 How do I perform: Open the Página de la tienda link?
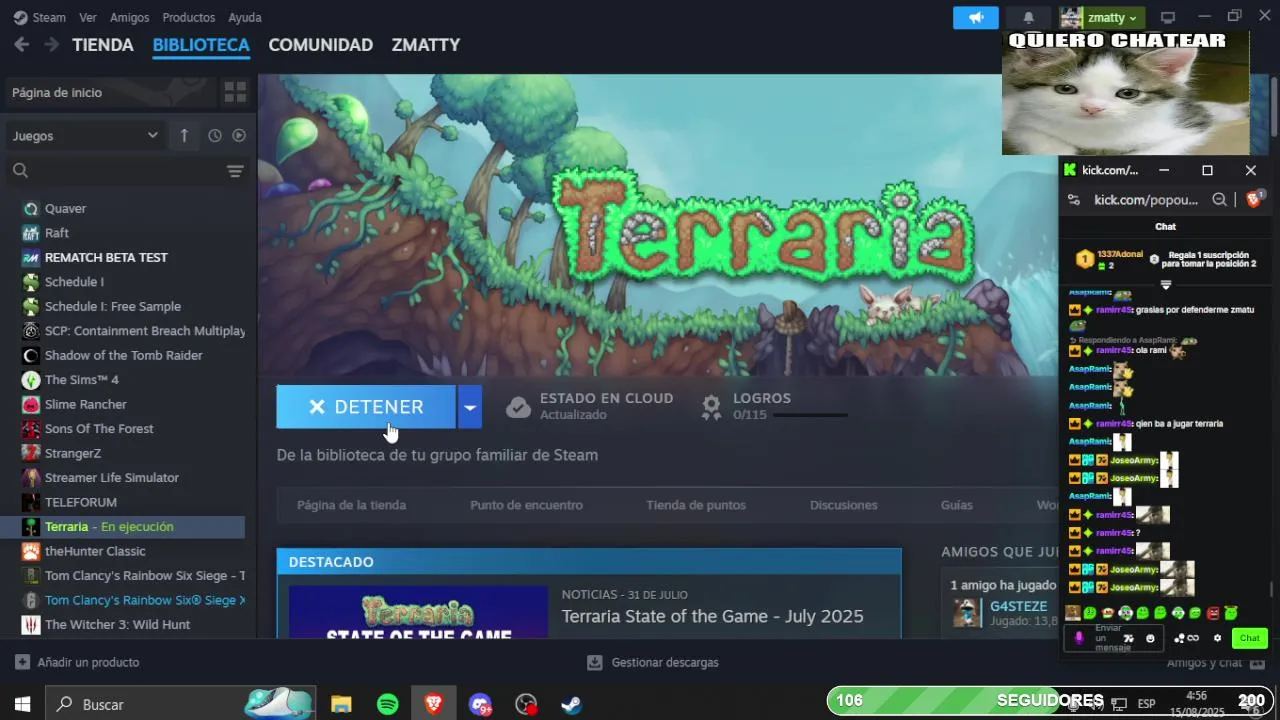(x=351, y=505)
